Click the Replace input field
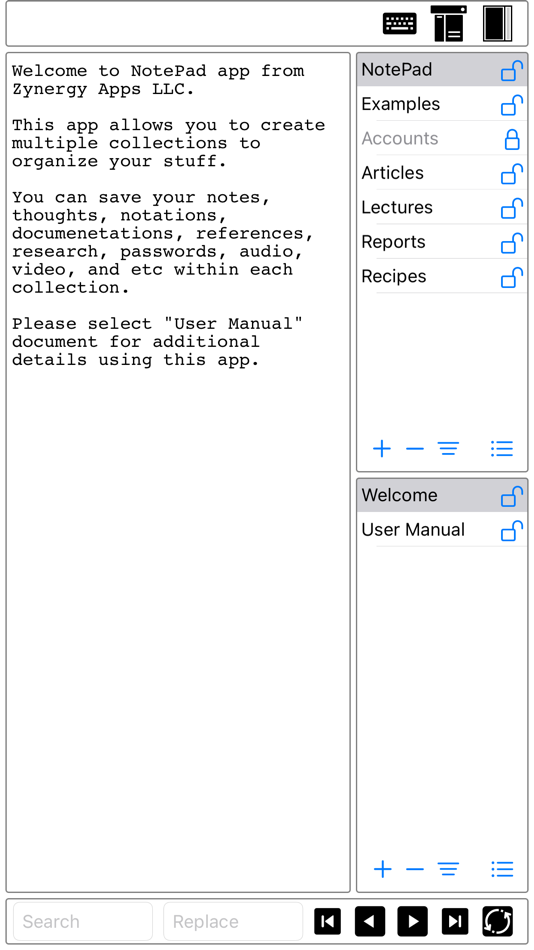534x950 pixels. pyautogui.click(x=233, y=922)
